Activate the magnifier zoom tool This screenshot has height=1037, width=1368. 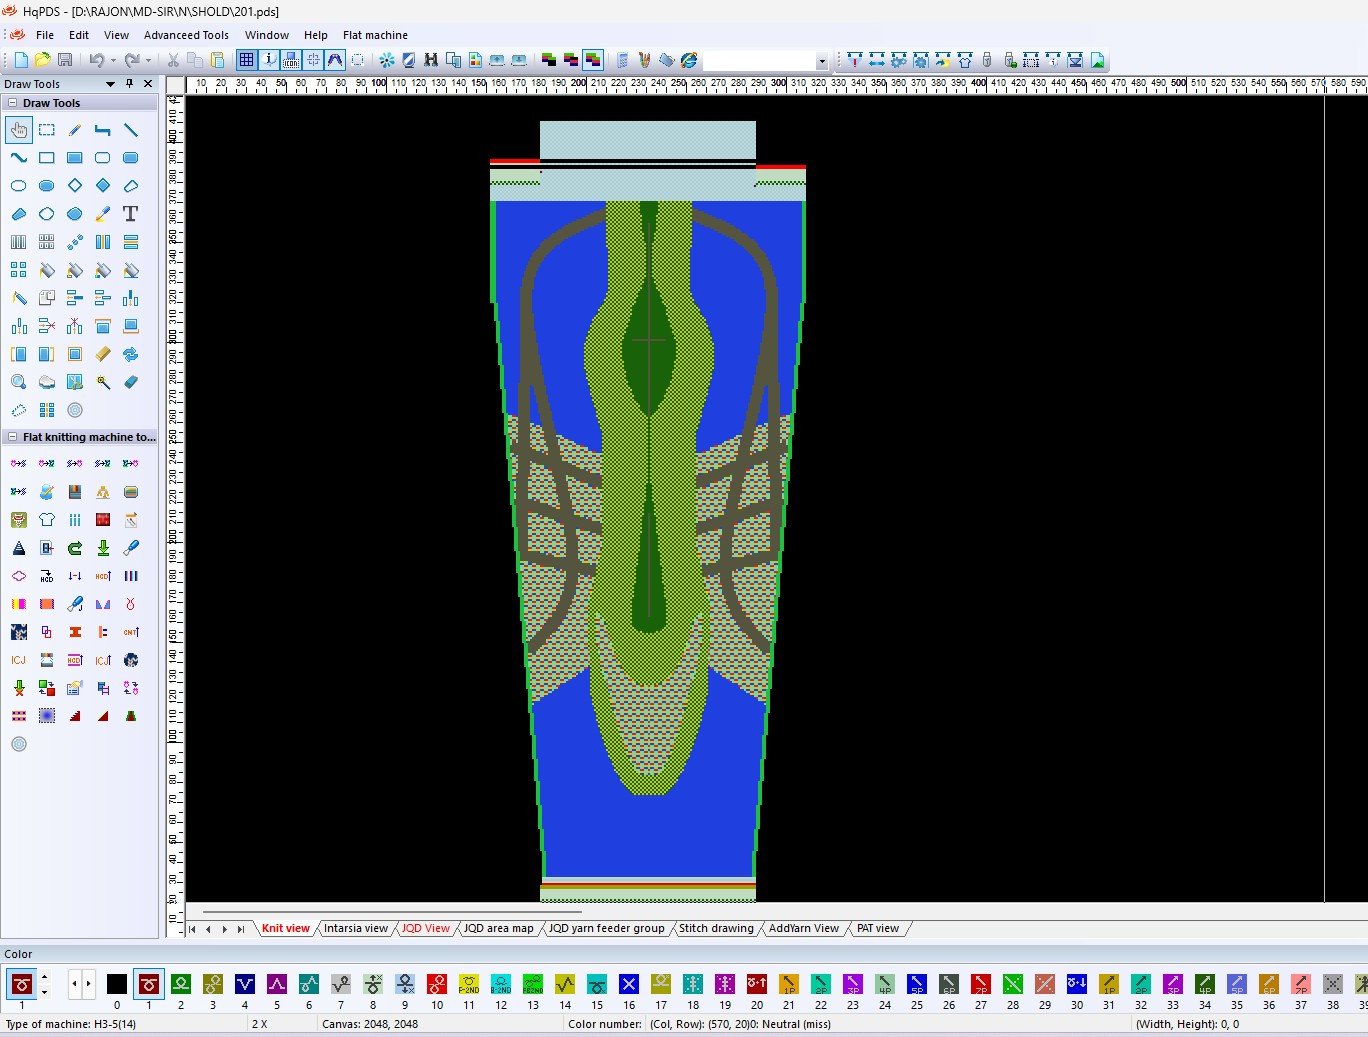pyautogui.click(x=19, y=382)
